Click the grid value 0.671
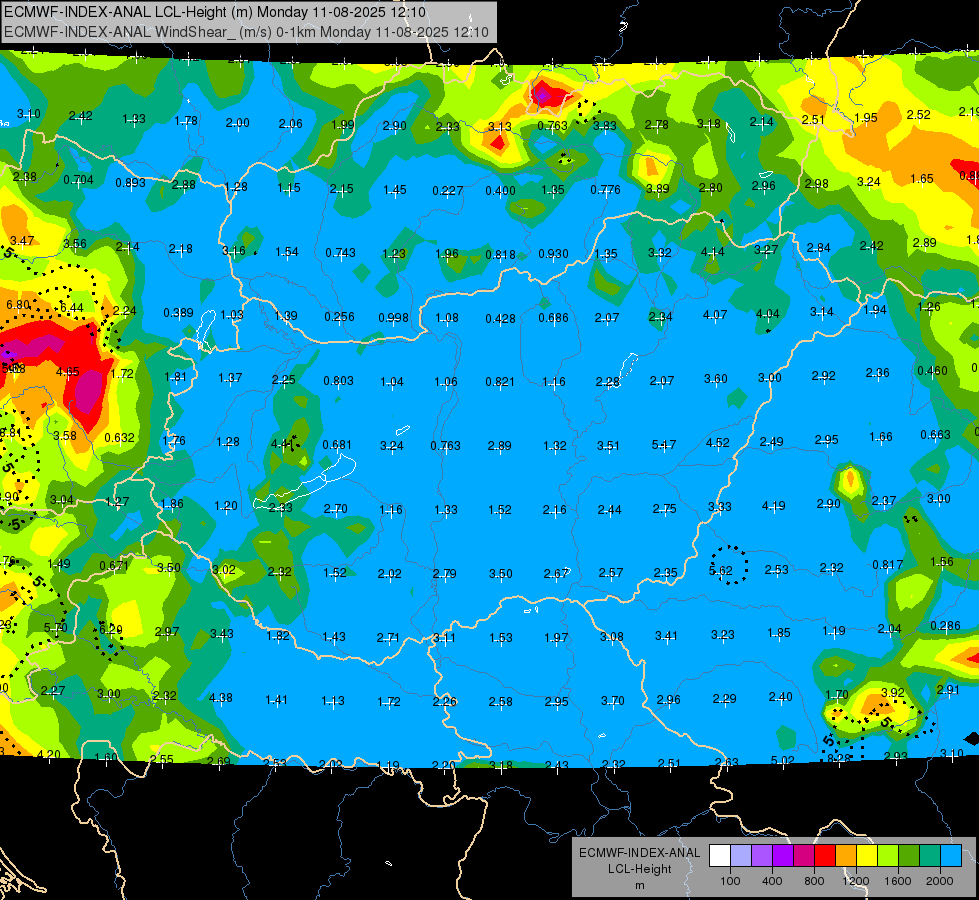This screenshot has width=979, height=900. 114,566
